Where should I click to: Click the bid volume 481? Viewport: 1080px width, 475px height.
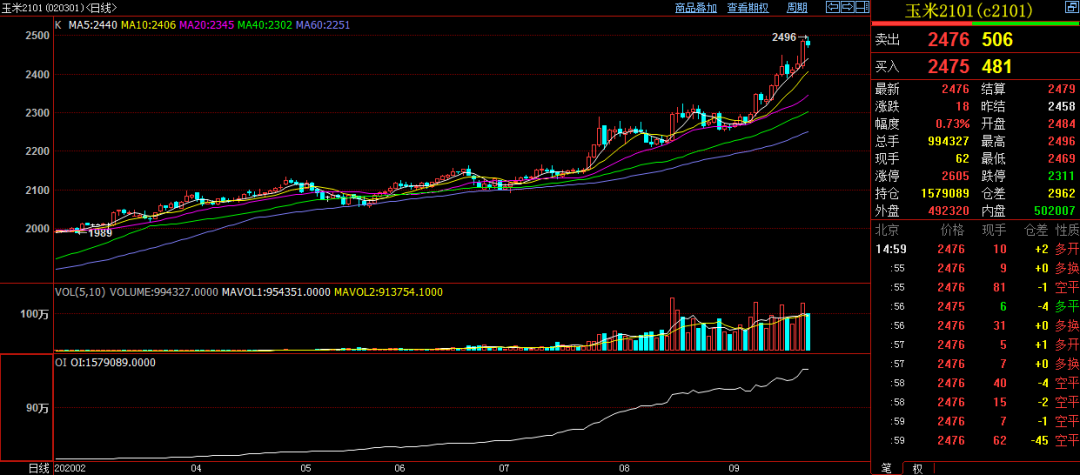tap(997, 66)
